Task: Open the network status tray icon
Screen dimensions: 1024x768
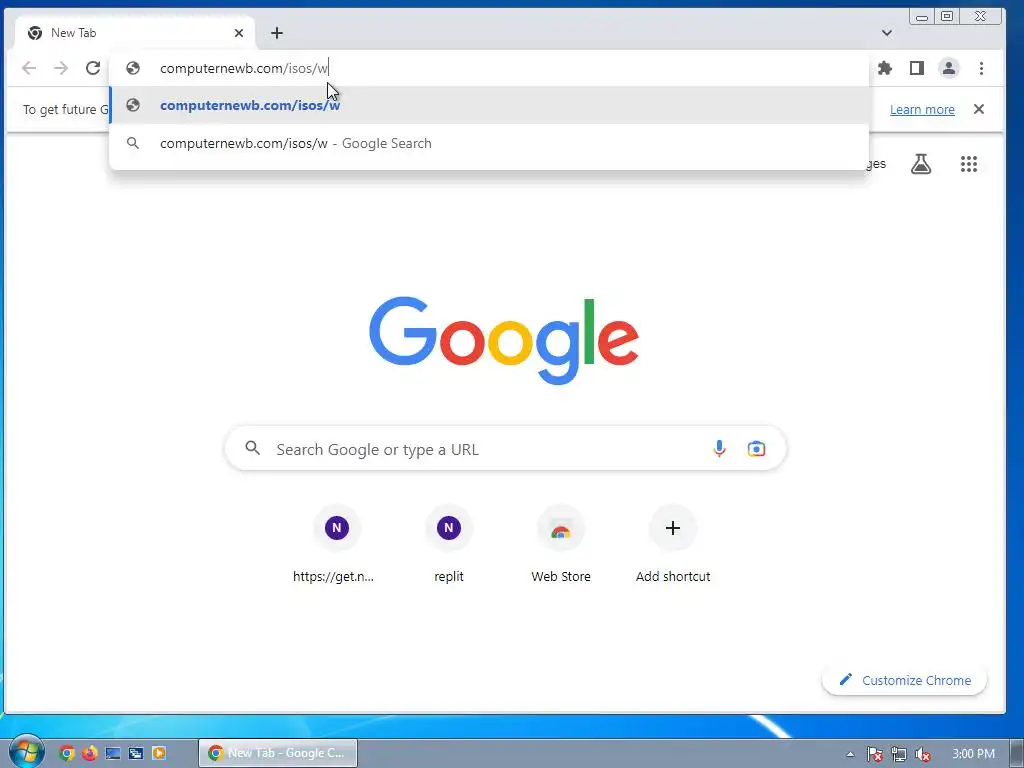Action: 899,754
